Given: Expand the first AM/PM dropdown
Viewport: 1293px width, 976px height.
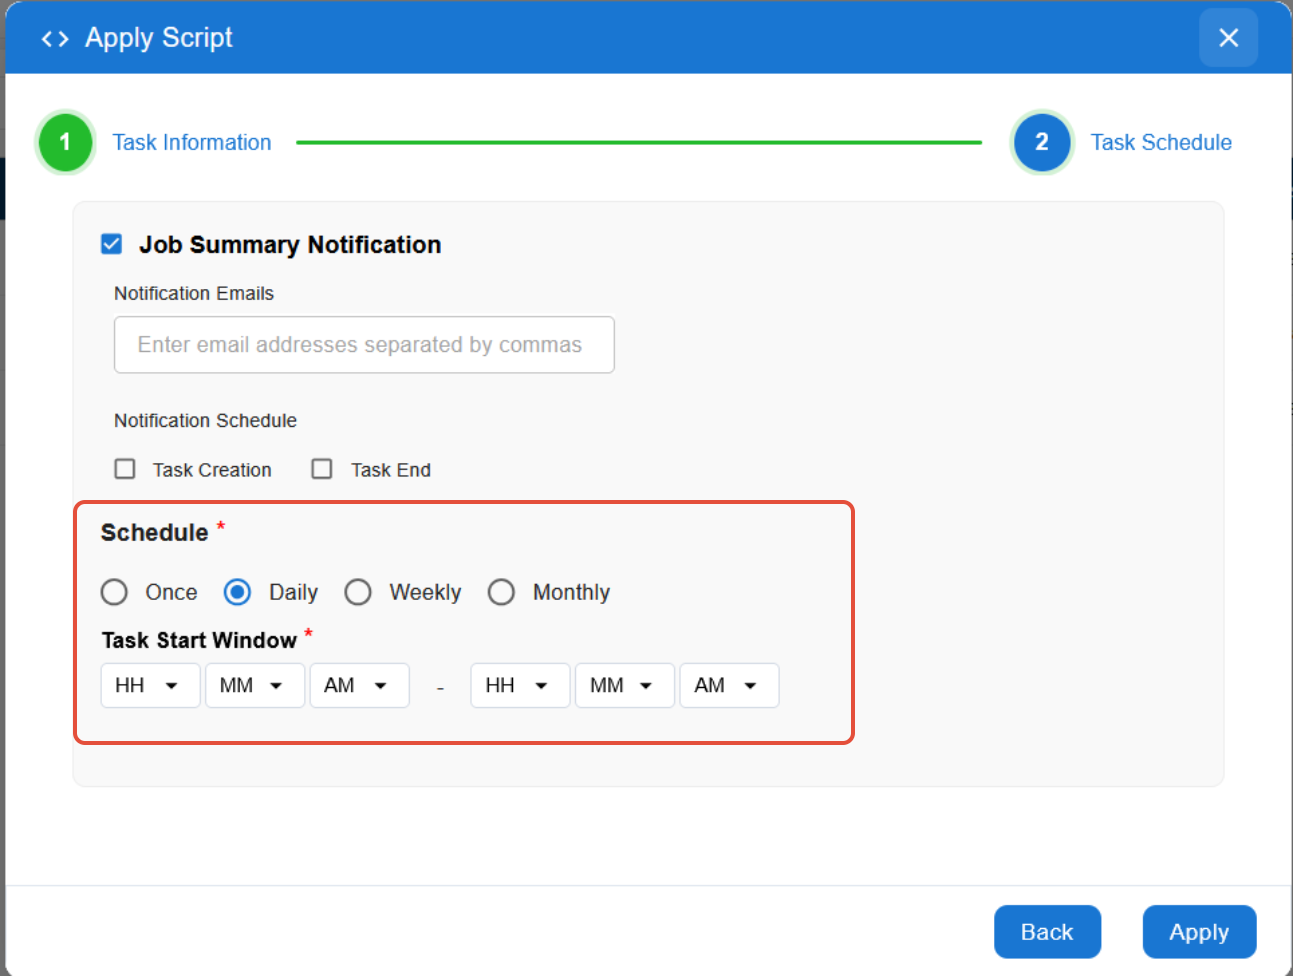Looking at the screenshot, I should (359, 685).
